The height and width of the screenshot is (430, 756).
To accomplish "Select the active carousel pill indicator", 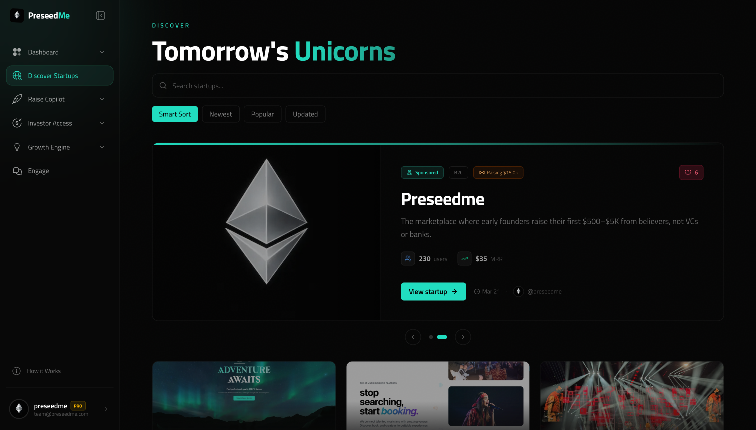I will (x=442, y=337).
